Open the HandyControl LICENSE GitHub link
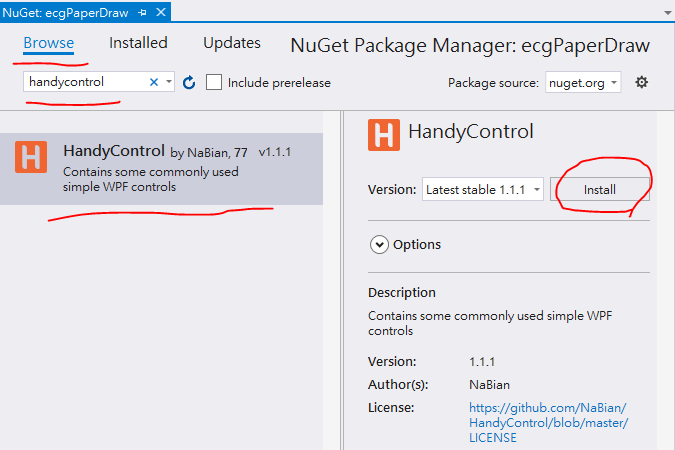Image resolution: width=675 pixels, height=450 pixels. point(548,422)
